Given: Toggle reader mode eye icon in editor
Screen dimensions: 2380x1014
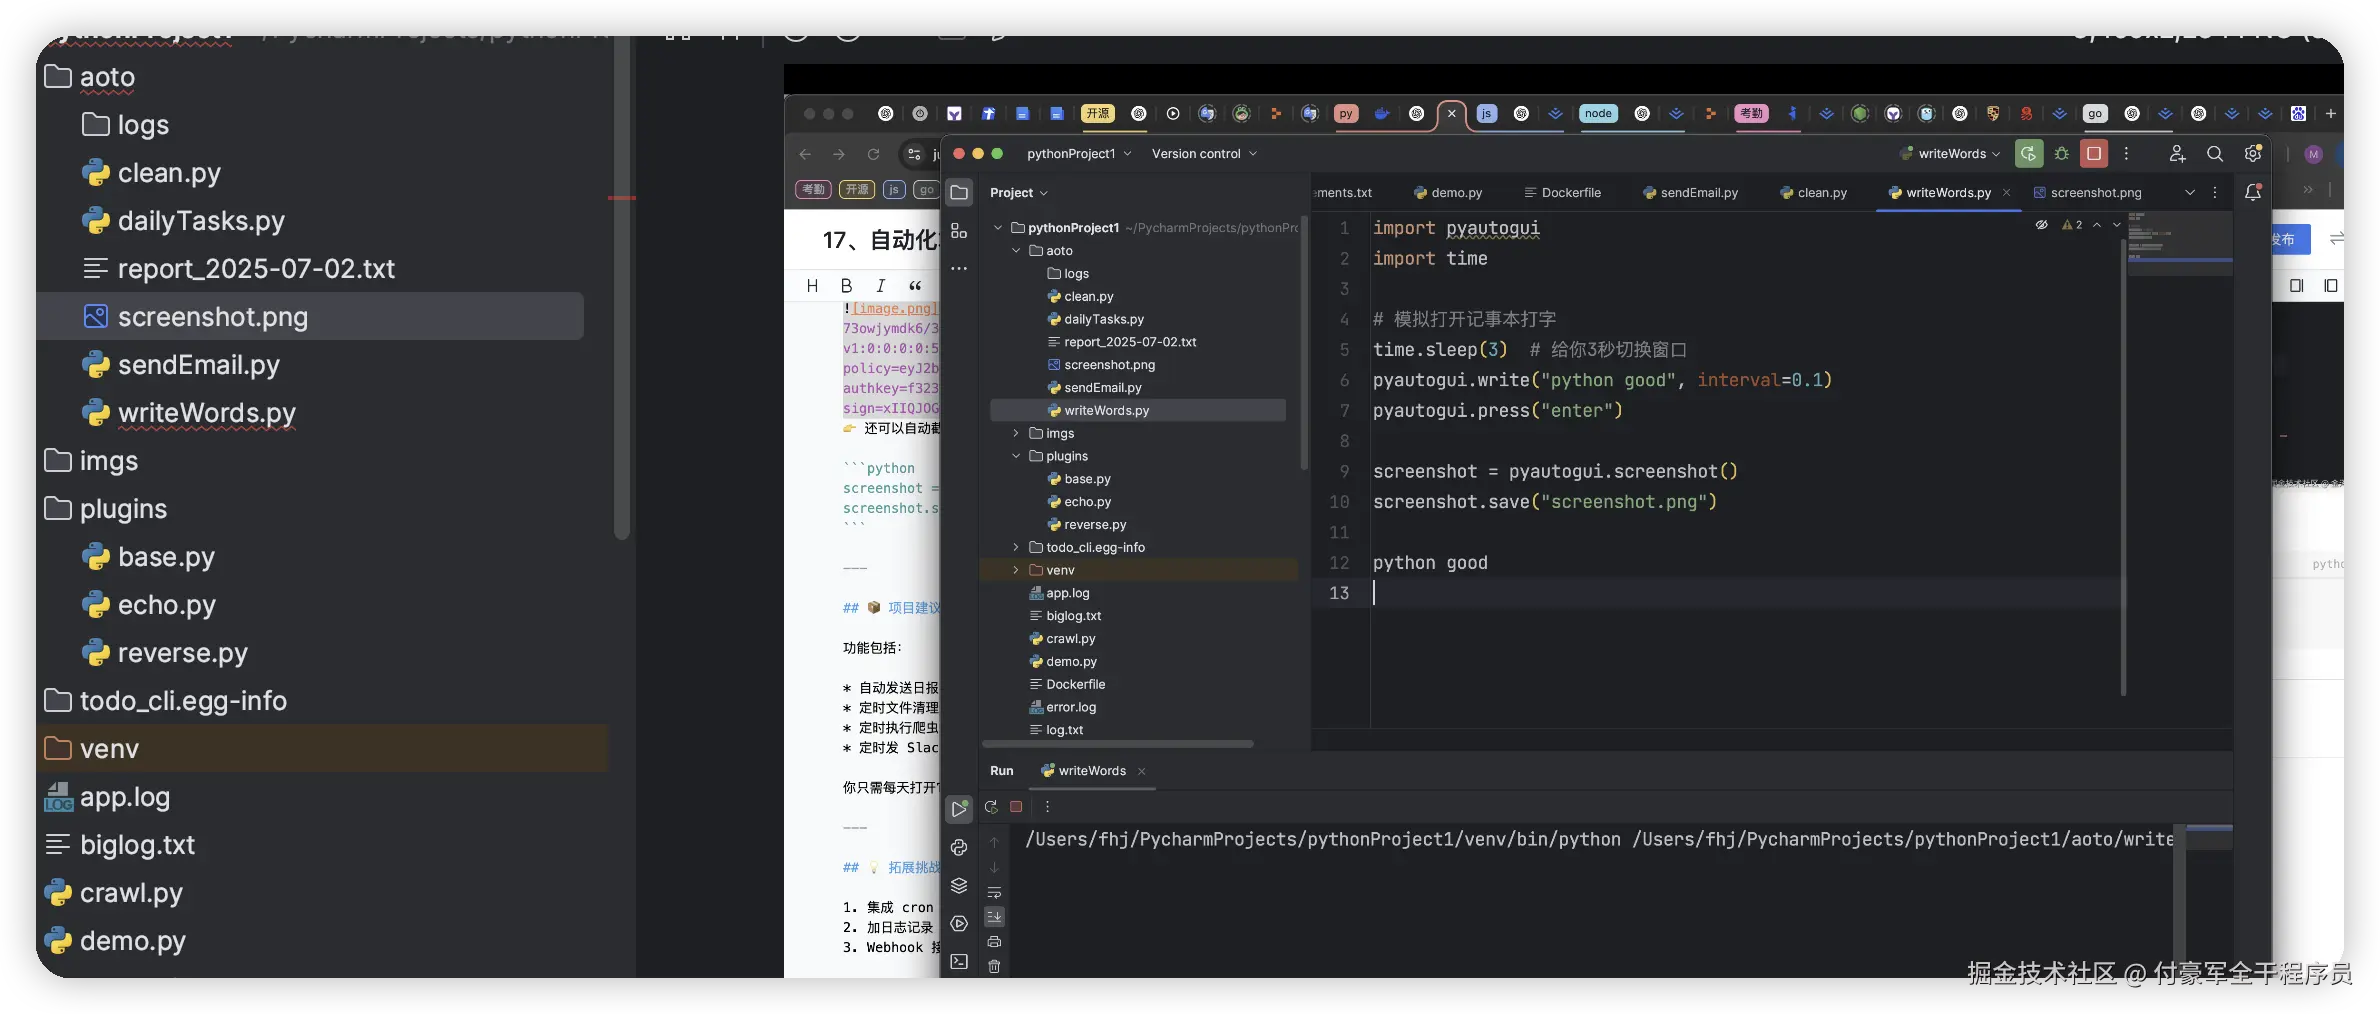Looking at the screenshot, I should (2041, 225).
